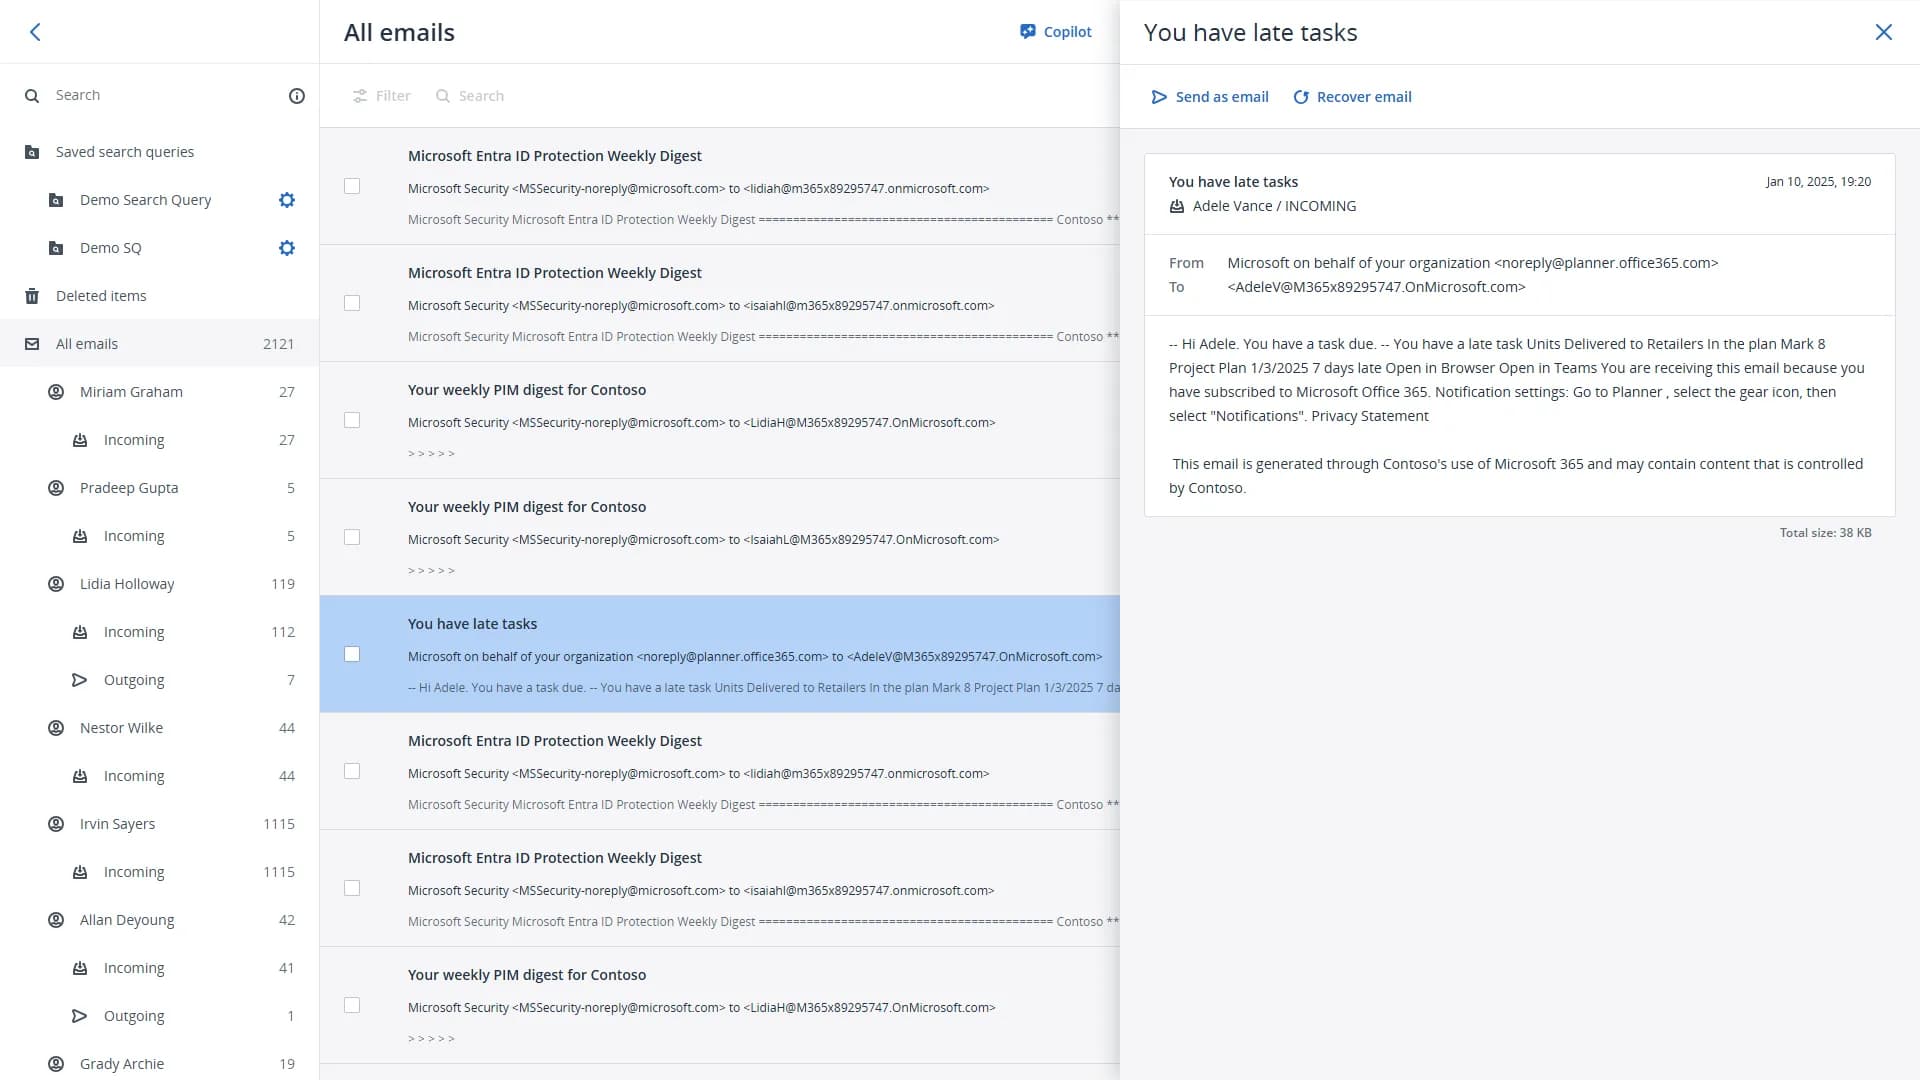Select the All emails folder

point(87,344)
